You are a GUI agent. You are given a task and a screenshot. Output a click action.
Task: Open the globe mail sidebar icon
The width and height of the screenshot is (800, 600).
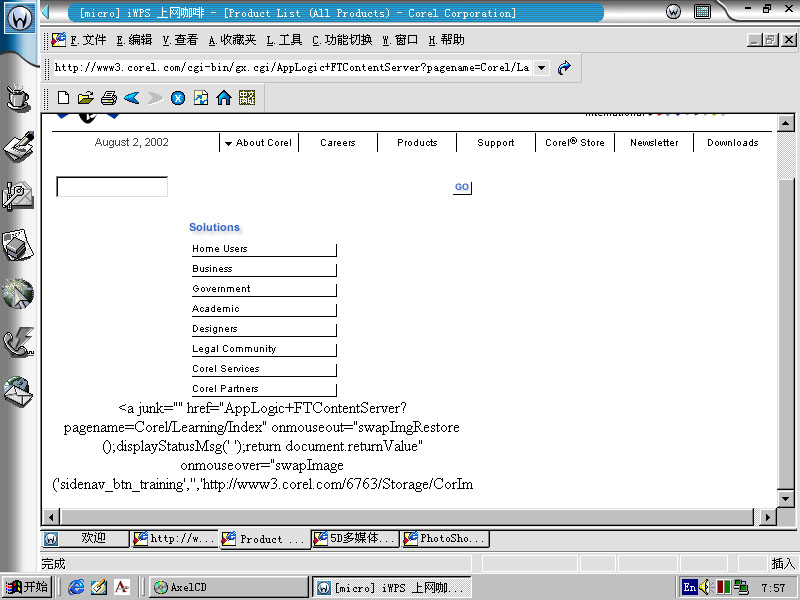[x=18, y=392]
